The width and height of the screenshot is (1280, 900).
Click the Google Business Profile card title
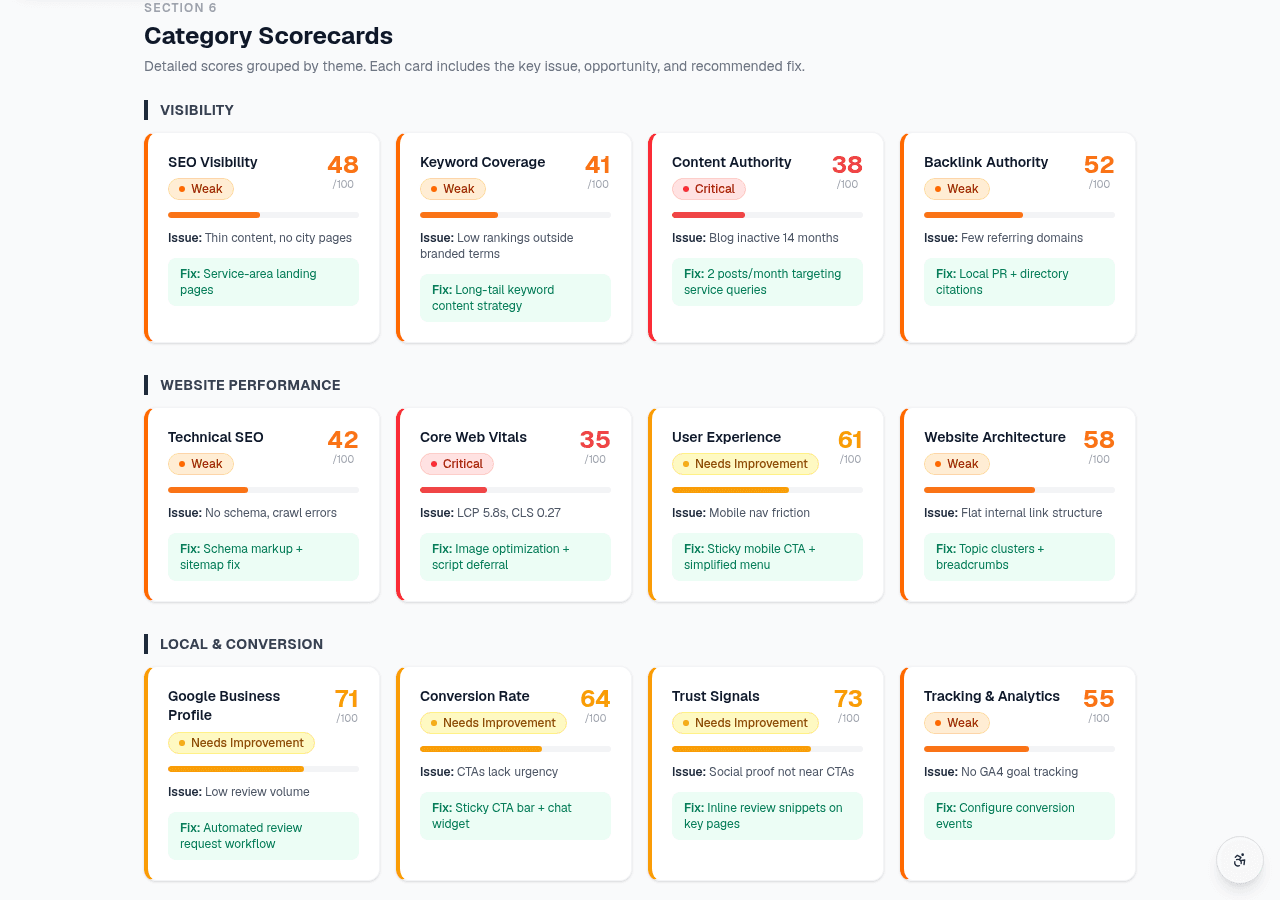tap(224, 706)
